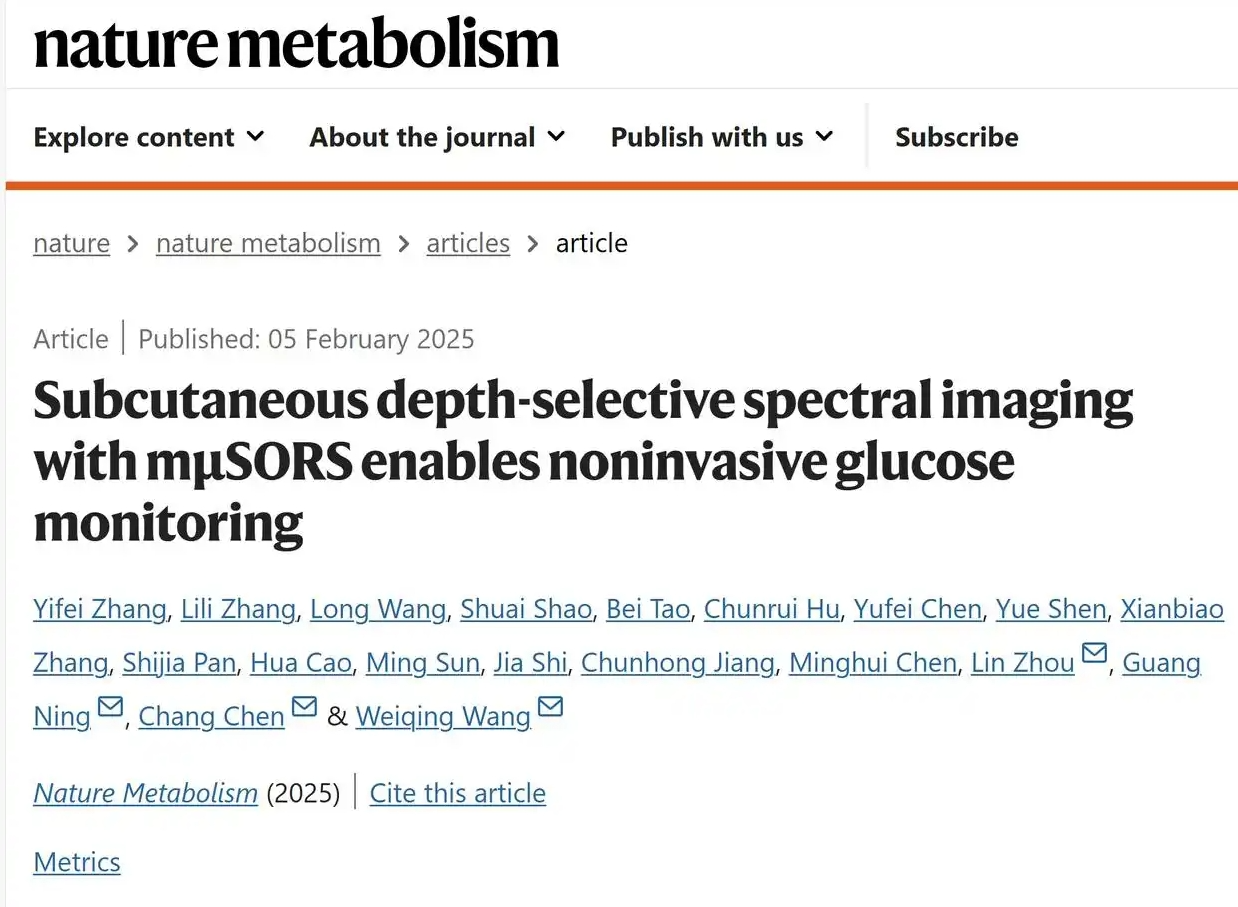
Task: Navigate to articles breadcrumb
Action: (x=468, y=243)
